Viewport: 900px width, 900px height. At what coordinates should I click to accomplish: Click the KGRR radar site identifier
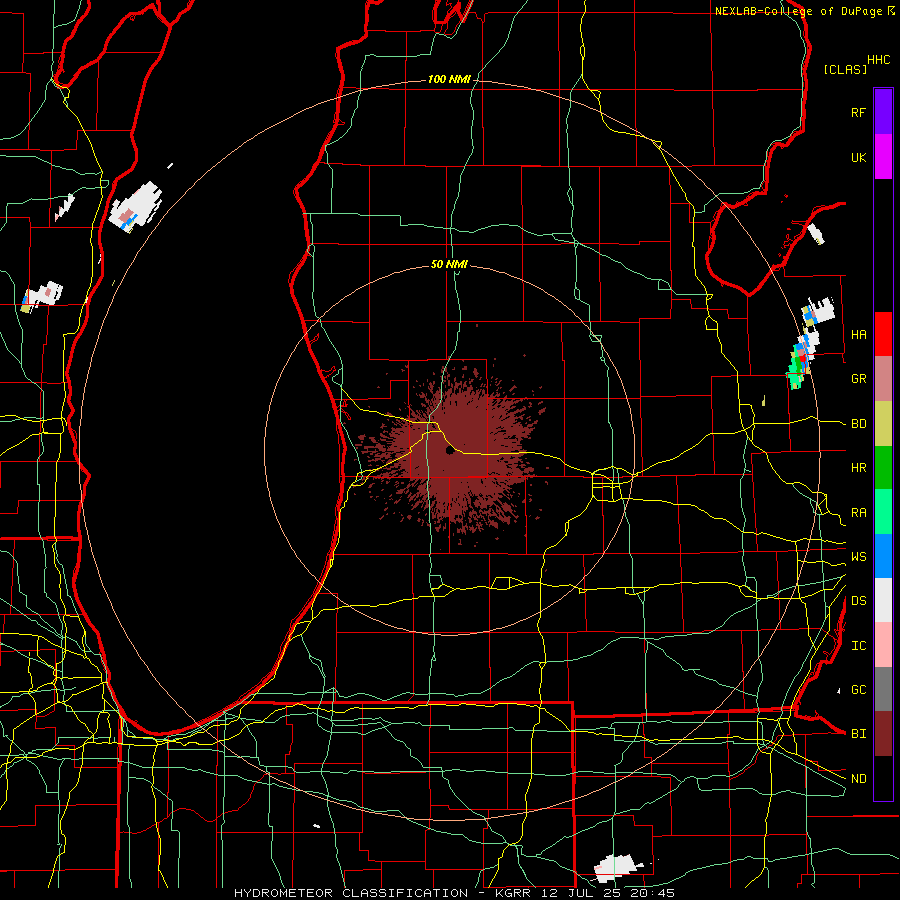point(513,893)
